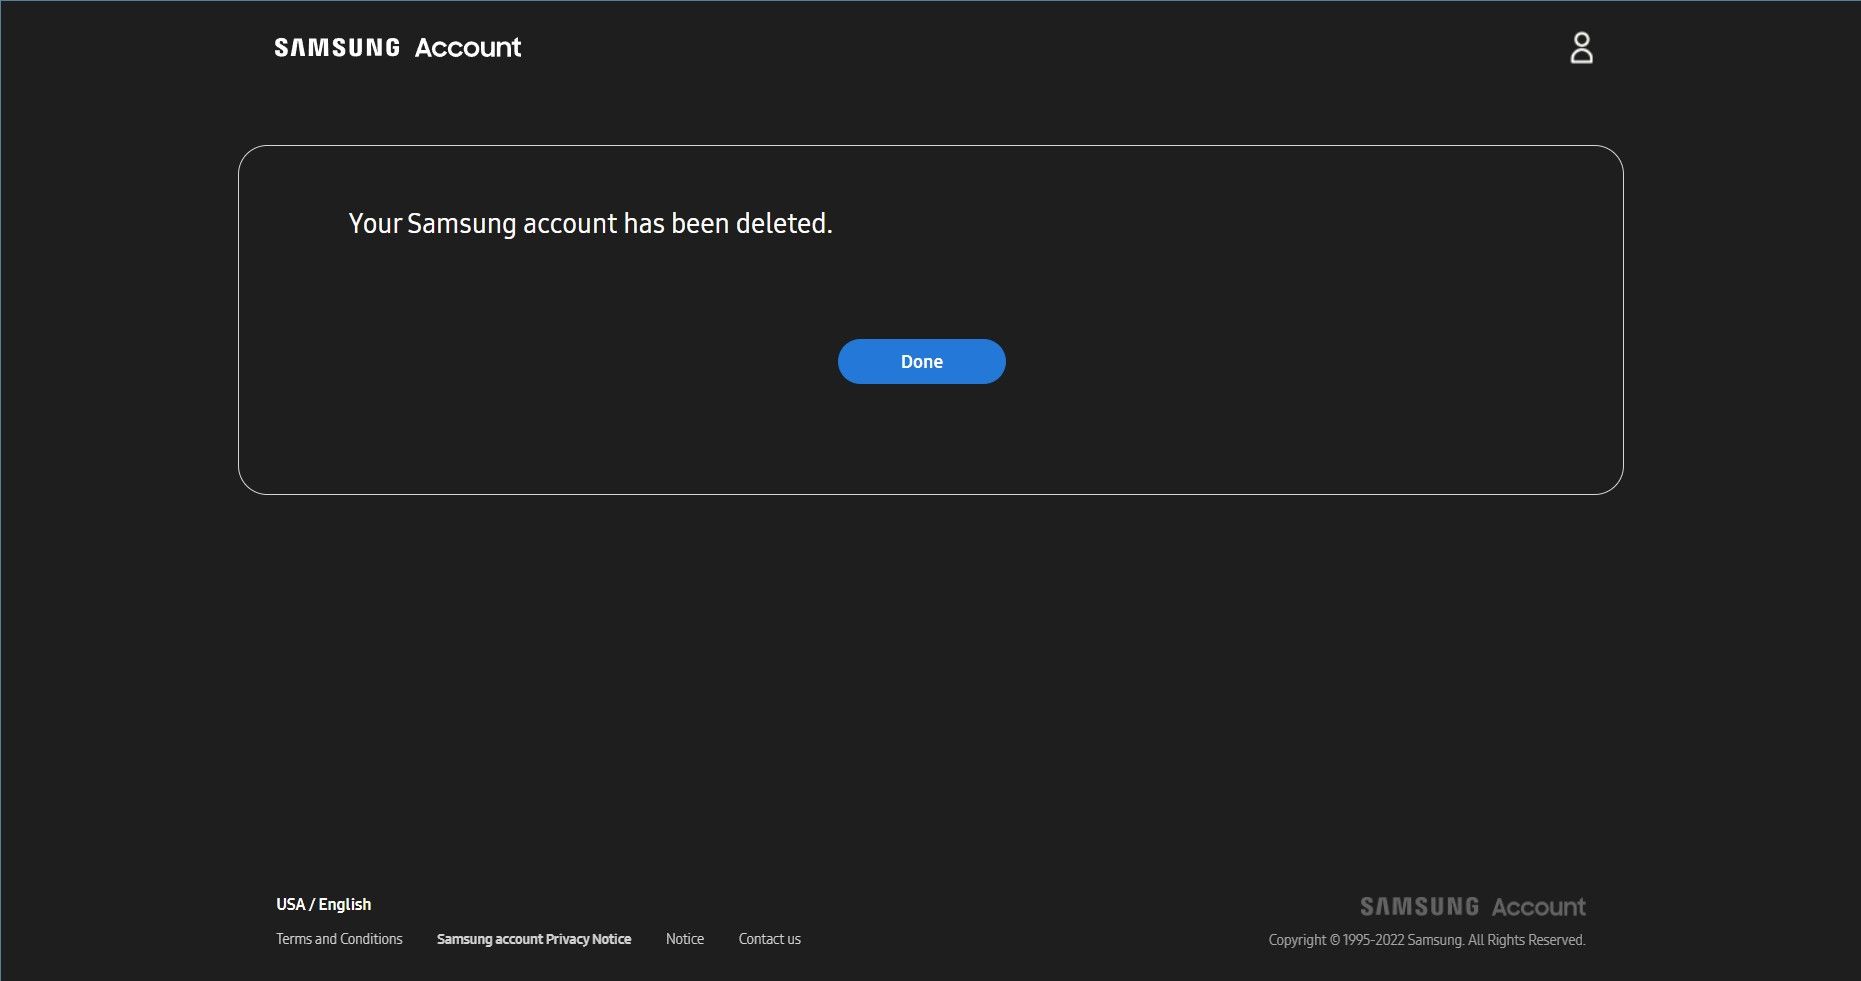
Task: Change region via USA / English
Action: [323, 904]
